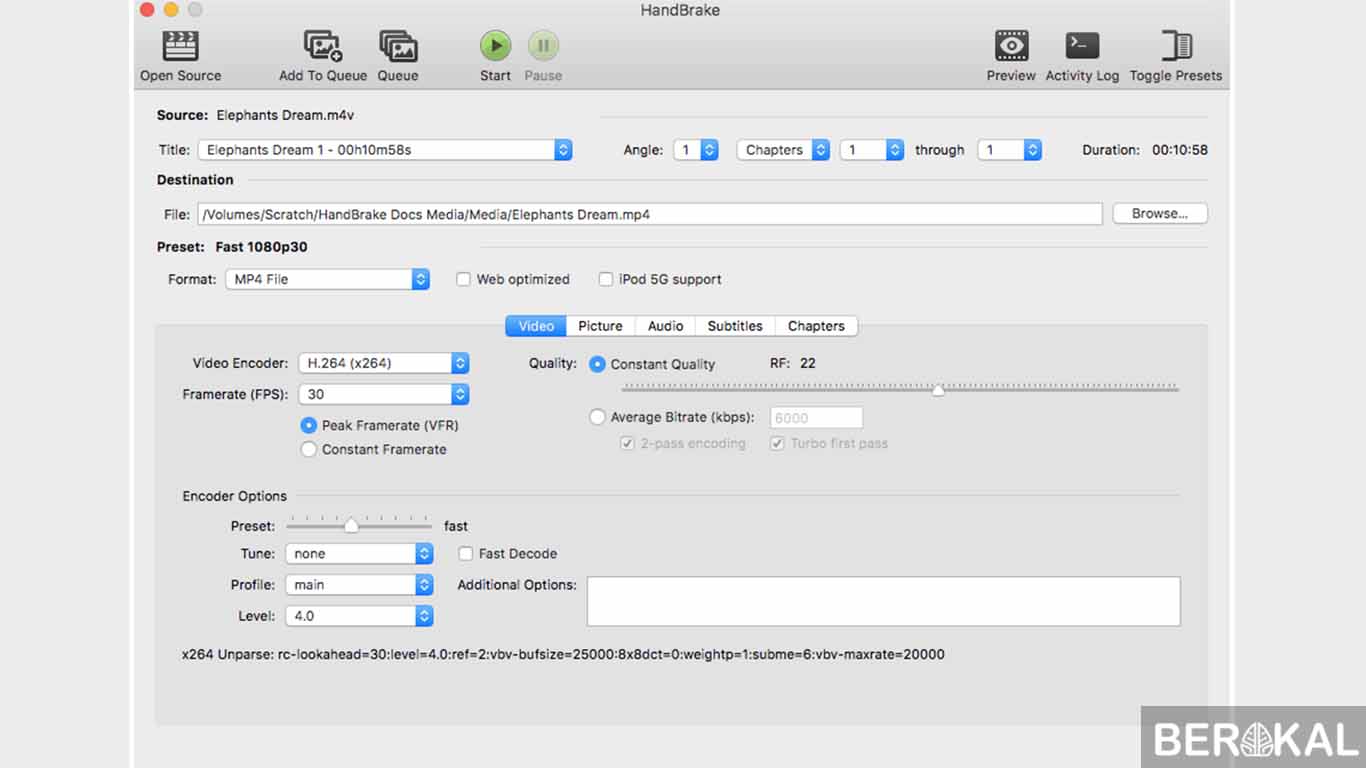This screenshot has height=768, width=1366.
Task: Open the Tune dropdown menu
Action: [x=358, y=553]
